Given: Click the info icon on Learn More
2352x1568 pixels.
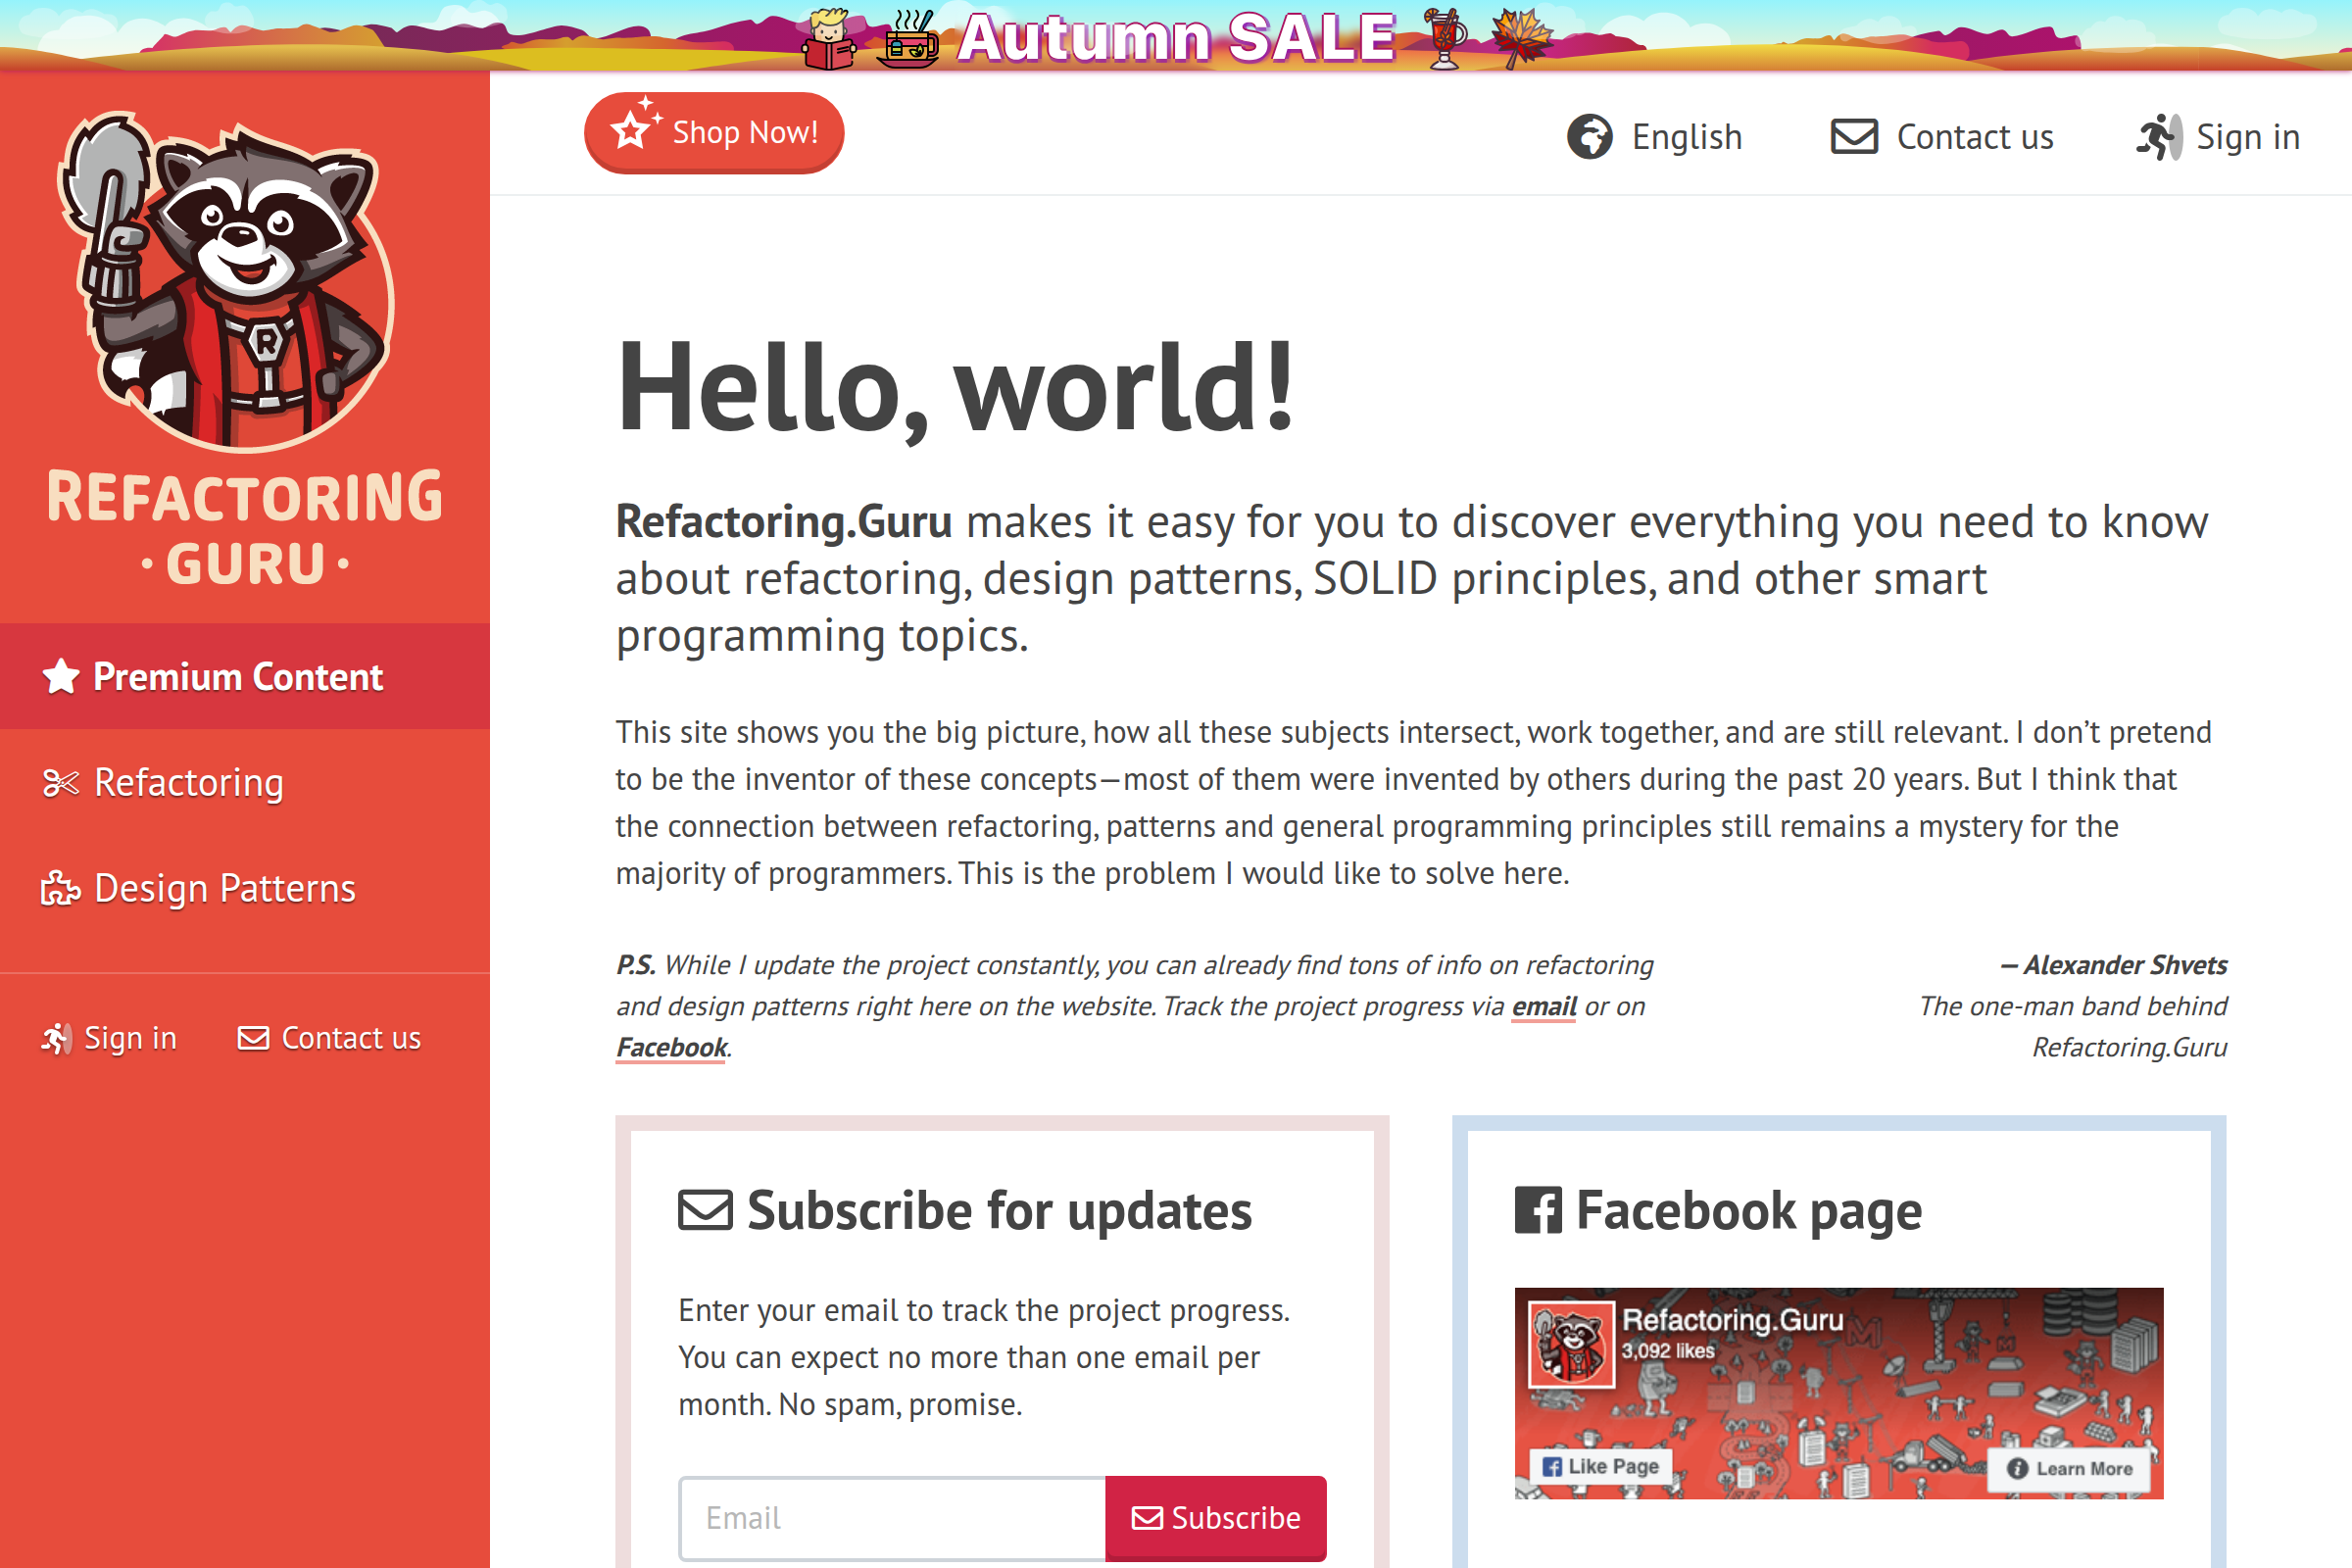Looking at the screenshot, I should (x=2017, y=1468).
